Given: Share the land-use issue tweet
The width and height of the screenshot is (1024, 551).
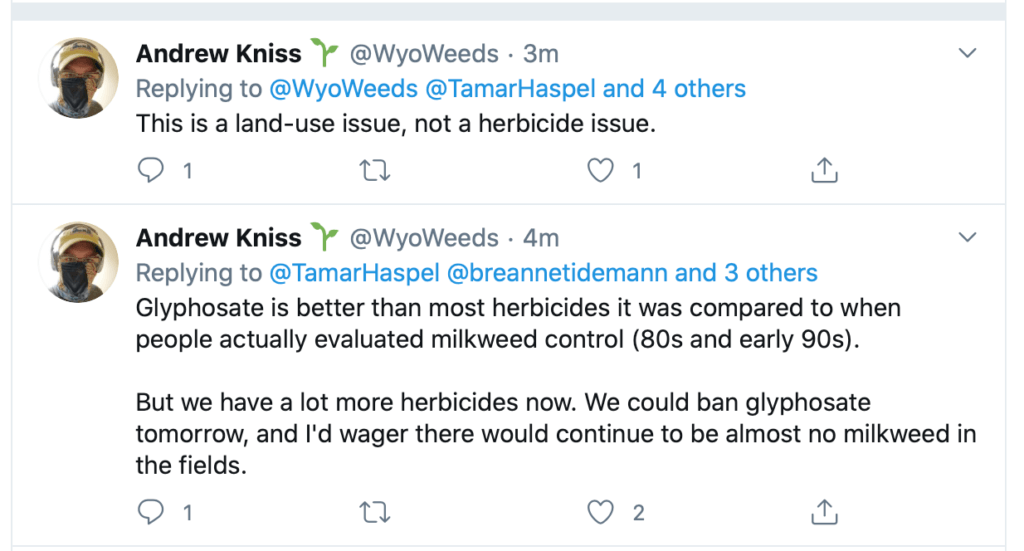Looking at the screenshot, I should [823, 172].
